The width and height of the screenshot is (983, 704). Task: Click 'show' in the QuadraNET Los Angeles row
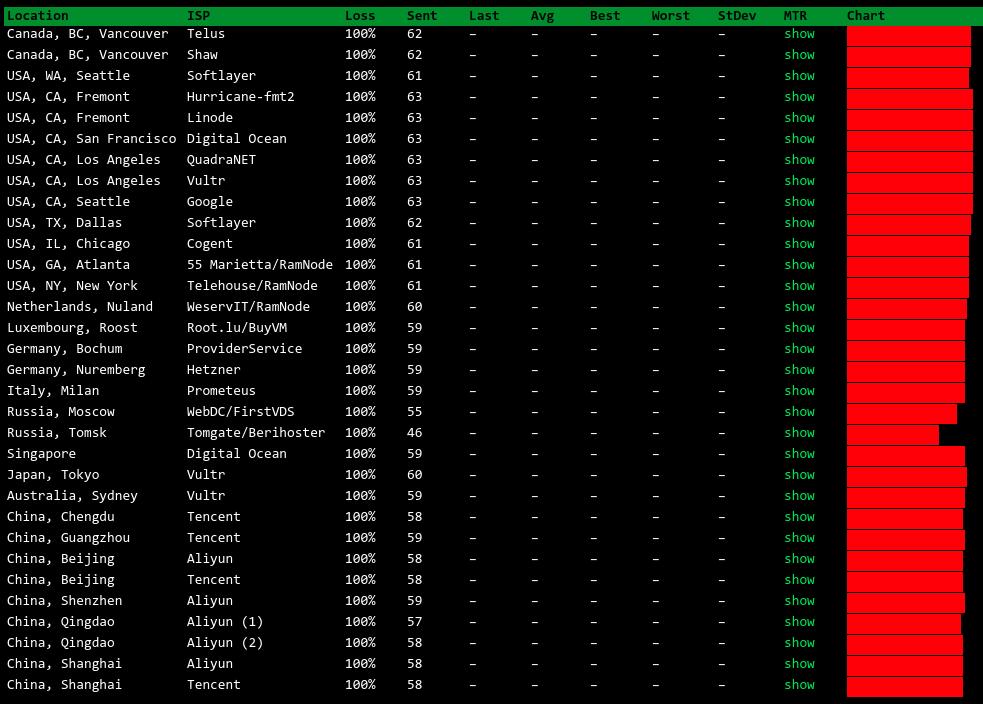(x=799, y=160)
